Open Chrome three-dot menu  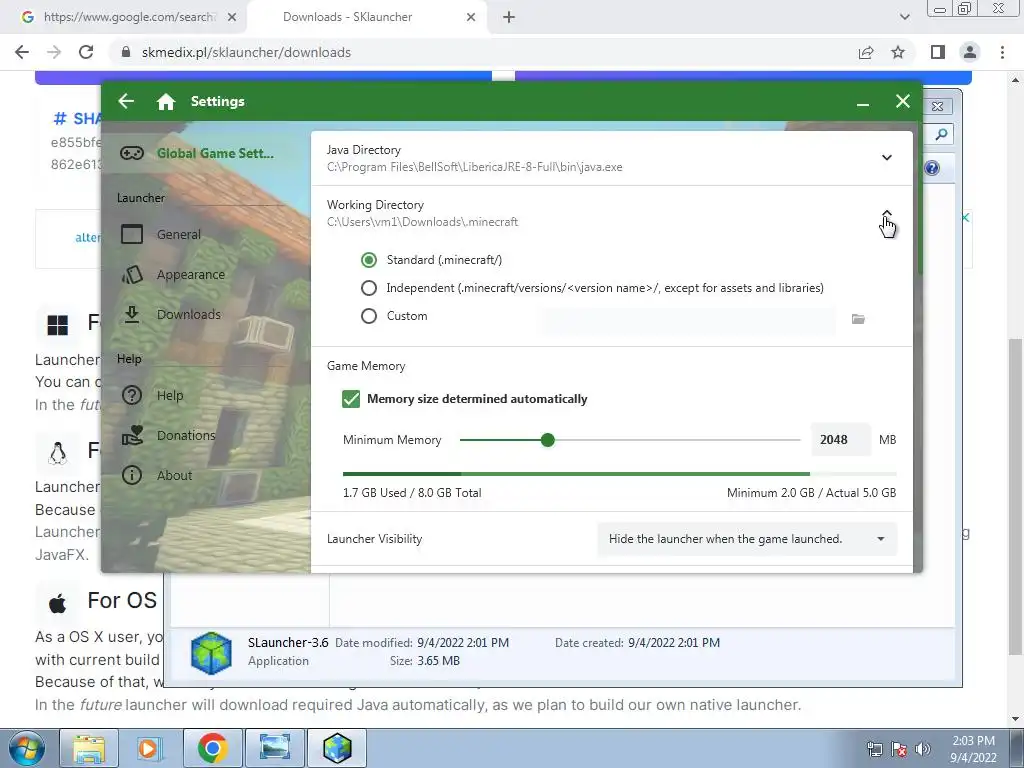click(x=1002, y=52)
